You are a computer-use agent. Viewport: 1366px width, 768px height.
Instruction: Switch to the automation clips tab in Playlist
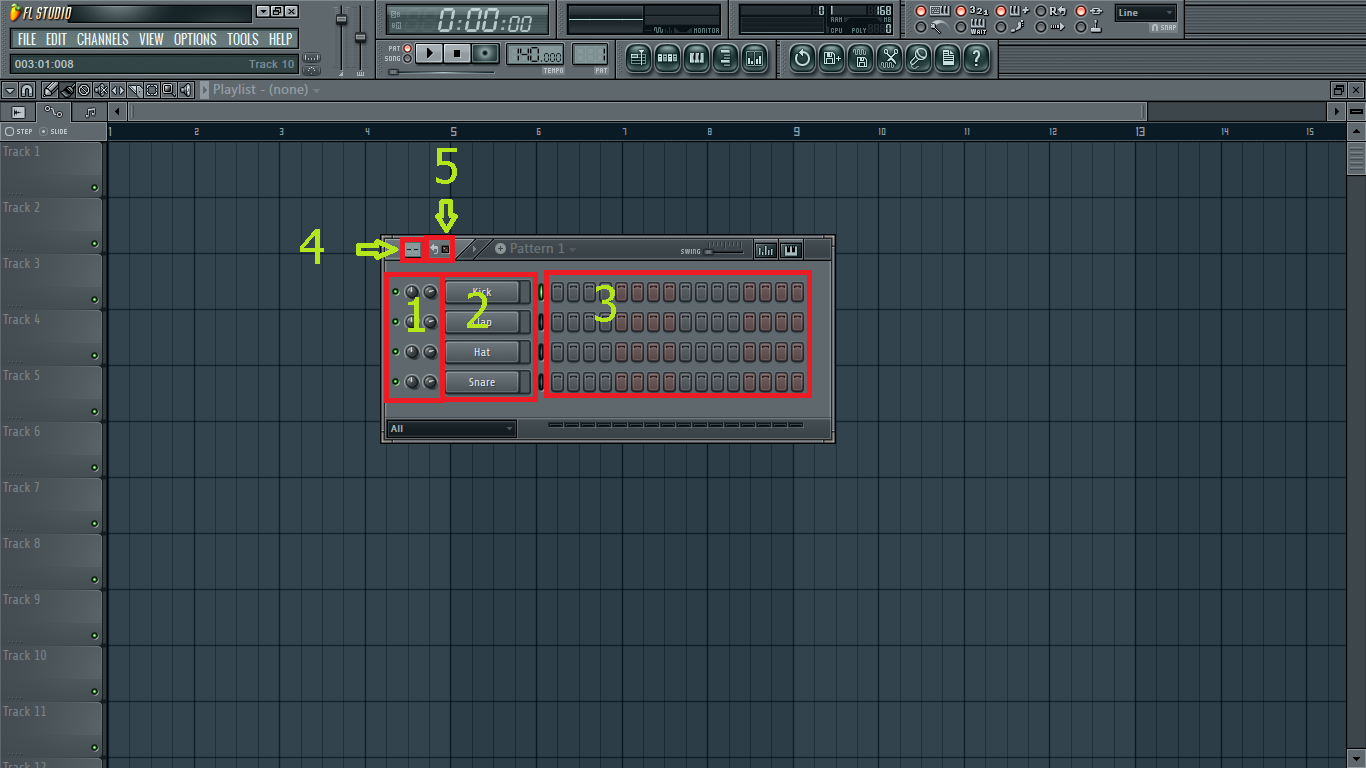[53, 112]
